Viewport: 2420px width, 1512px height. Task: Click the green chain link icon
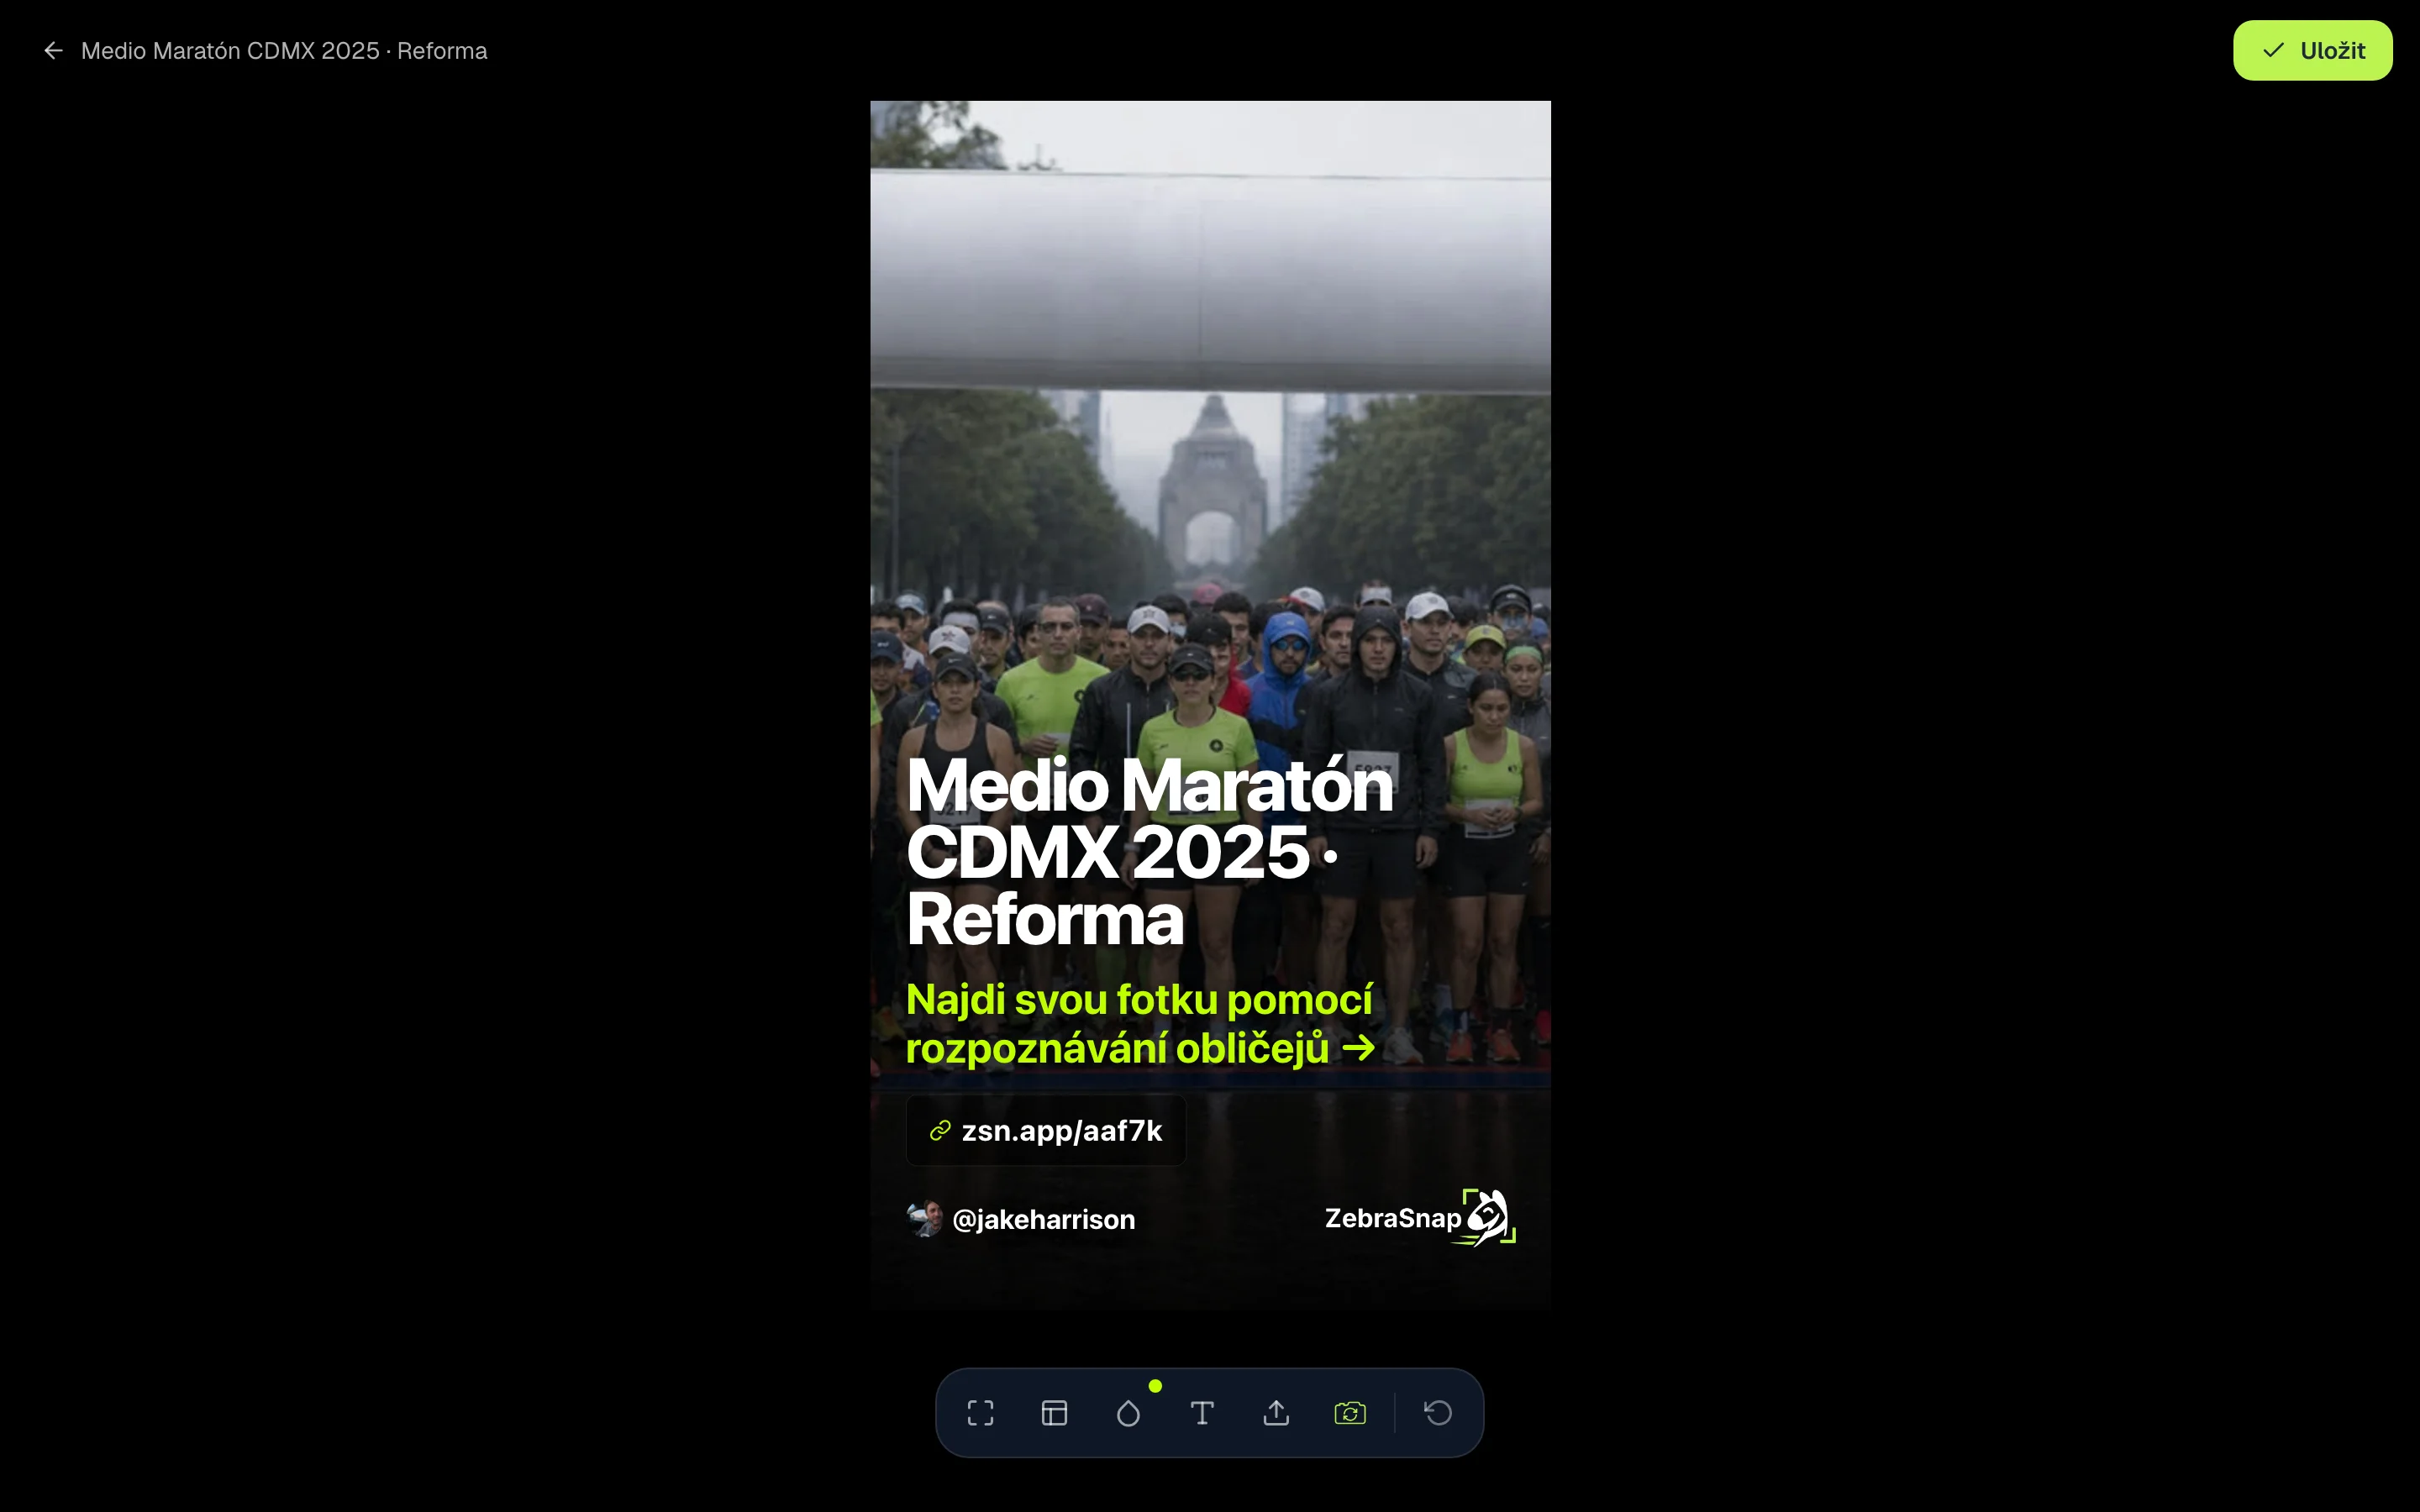point(939,1130)
